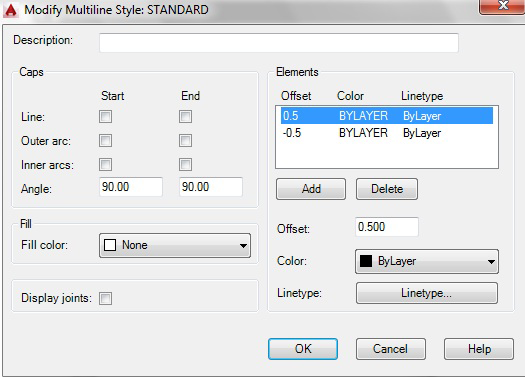Open the Fill color dropdown
Image resolution: width=525 pixels, height=377 pixels.
coord(175,245)
